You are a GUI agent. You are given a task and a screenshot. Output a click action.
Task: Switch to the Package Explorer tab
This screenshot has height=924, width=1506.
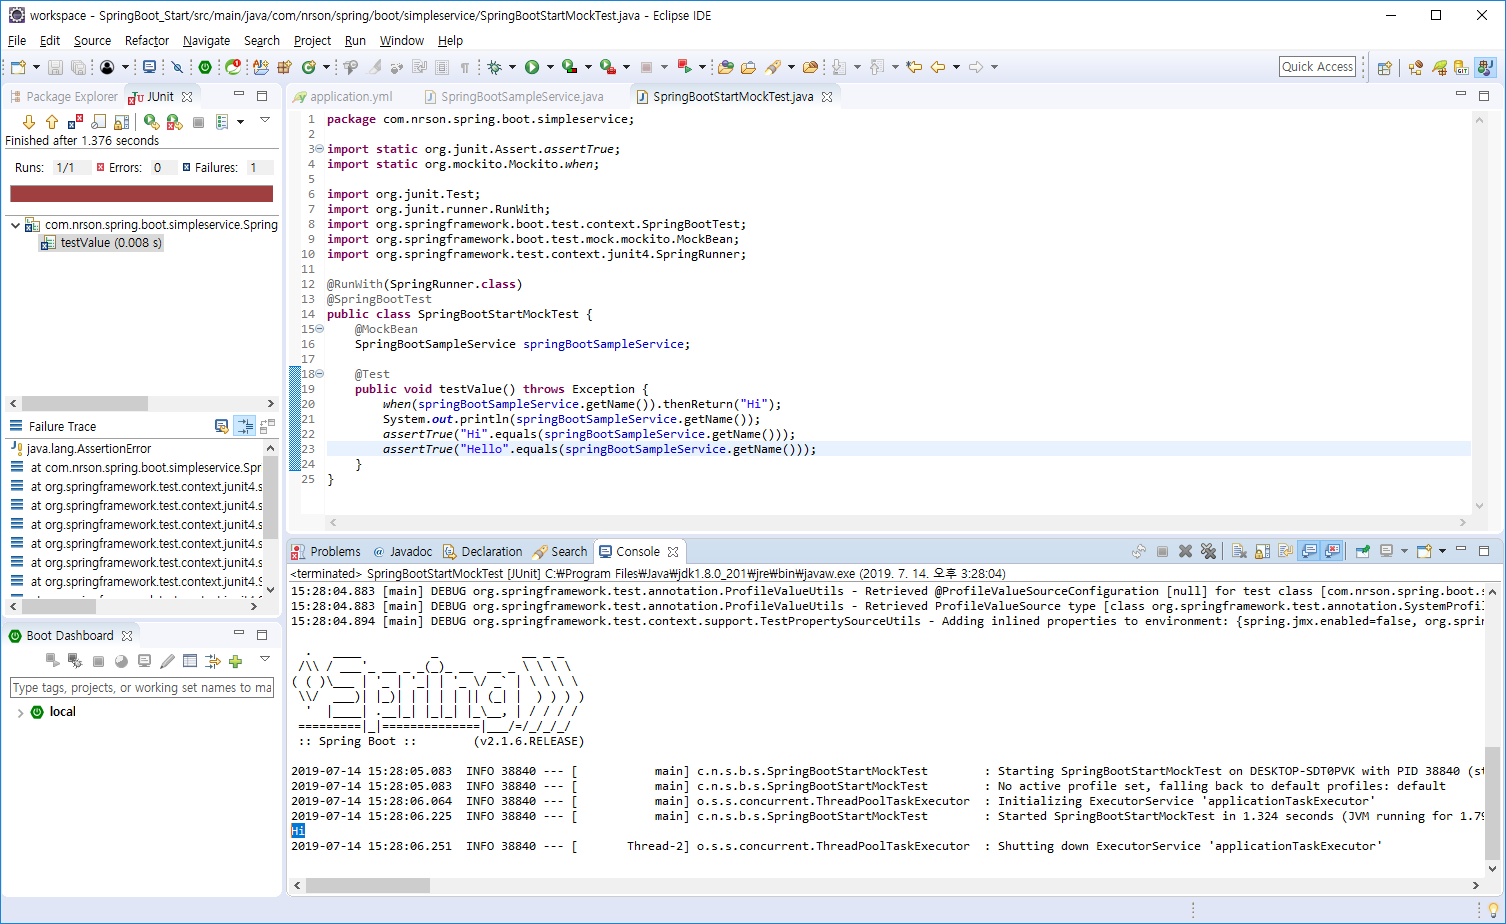pos(64,97)
